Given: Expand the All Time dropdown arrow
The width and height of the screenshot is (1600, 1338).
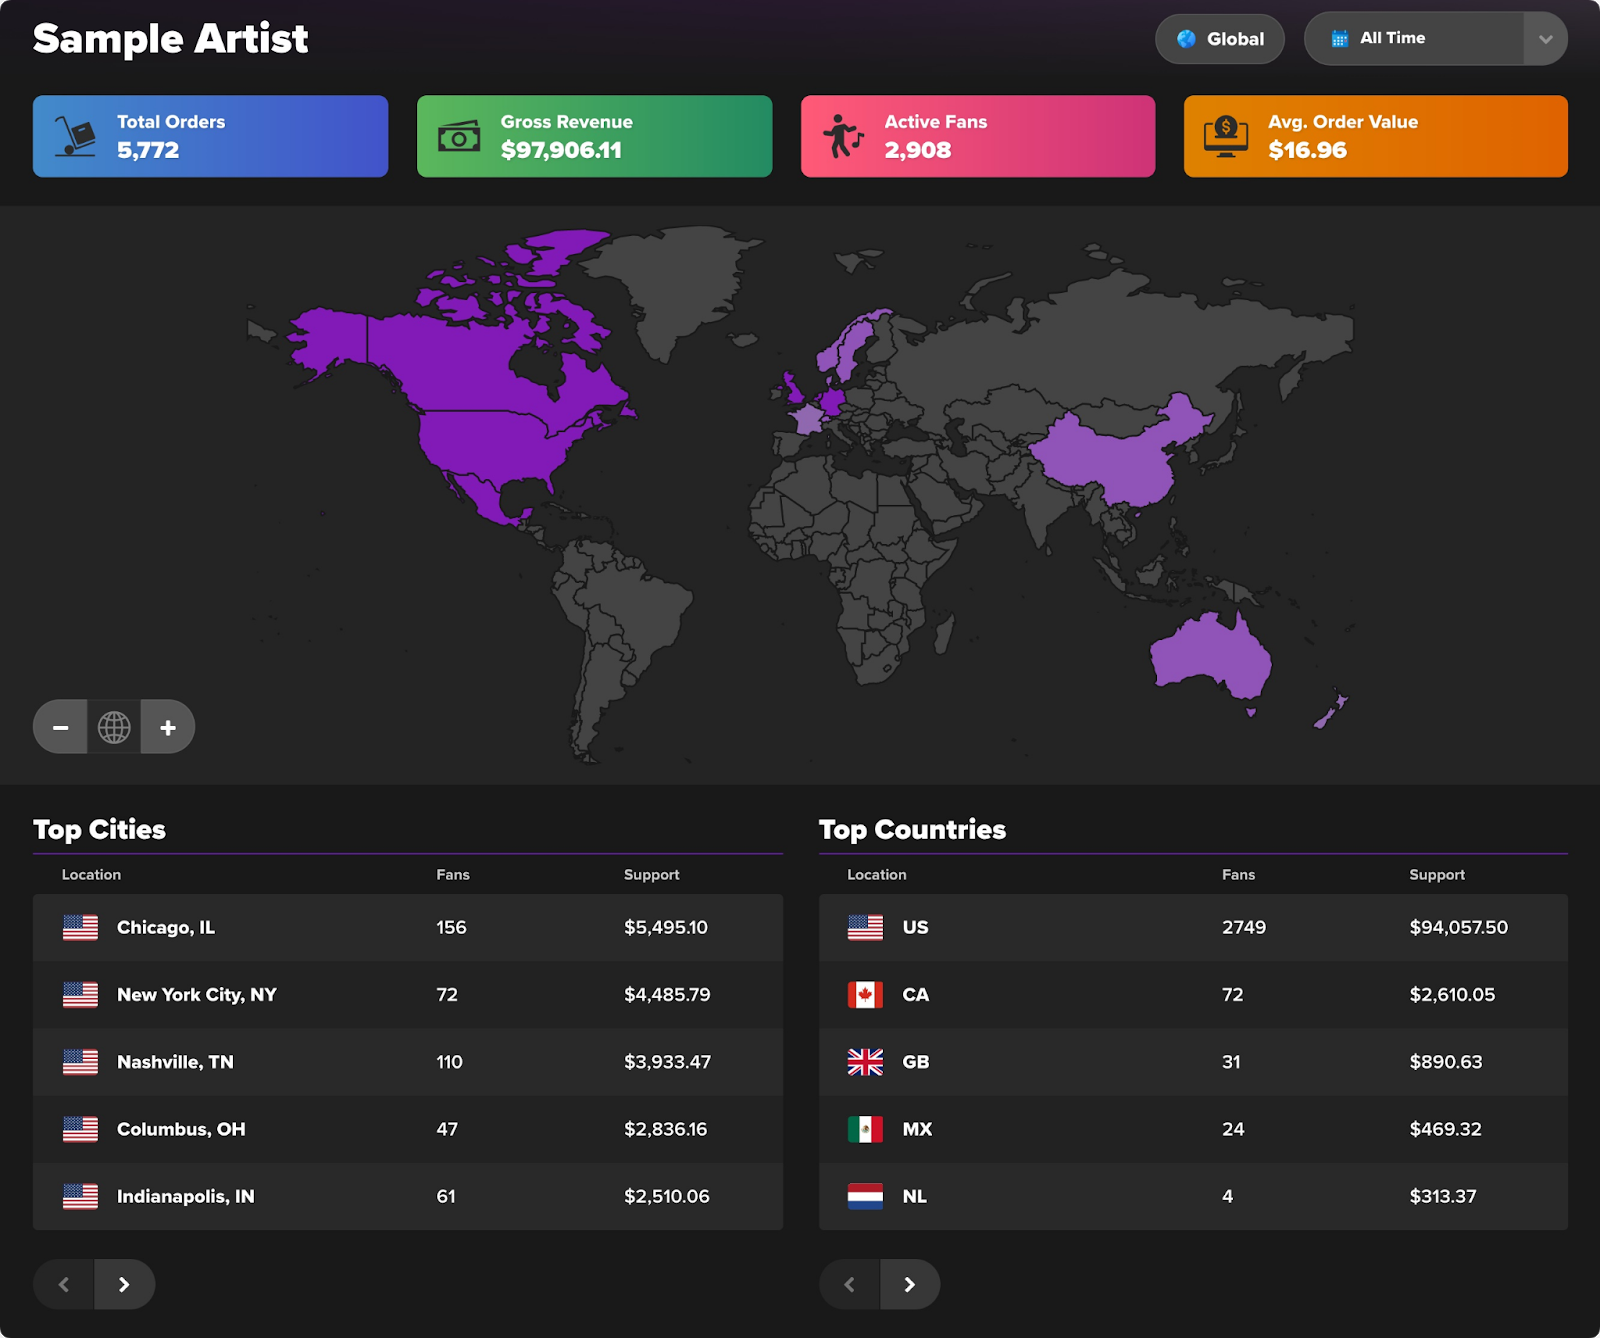Looking at the screenshot, I should (1545, 39).
